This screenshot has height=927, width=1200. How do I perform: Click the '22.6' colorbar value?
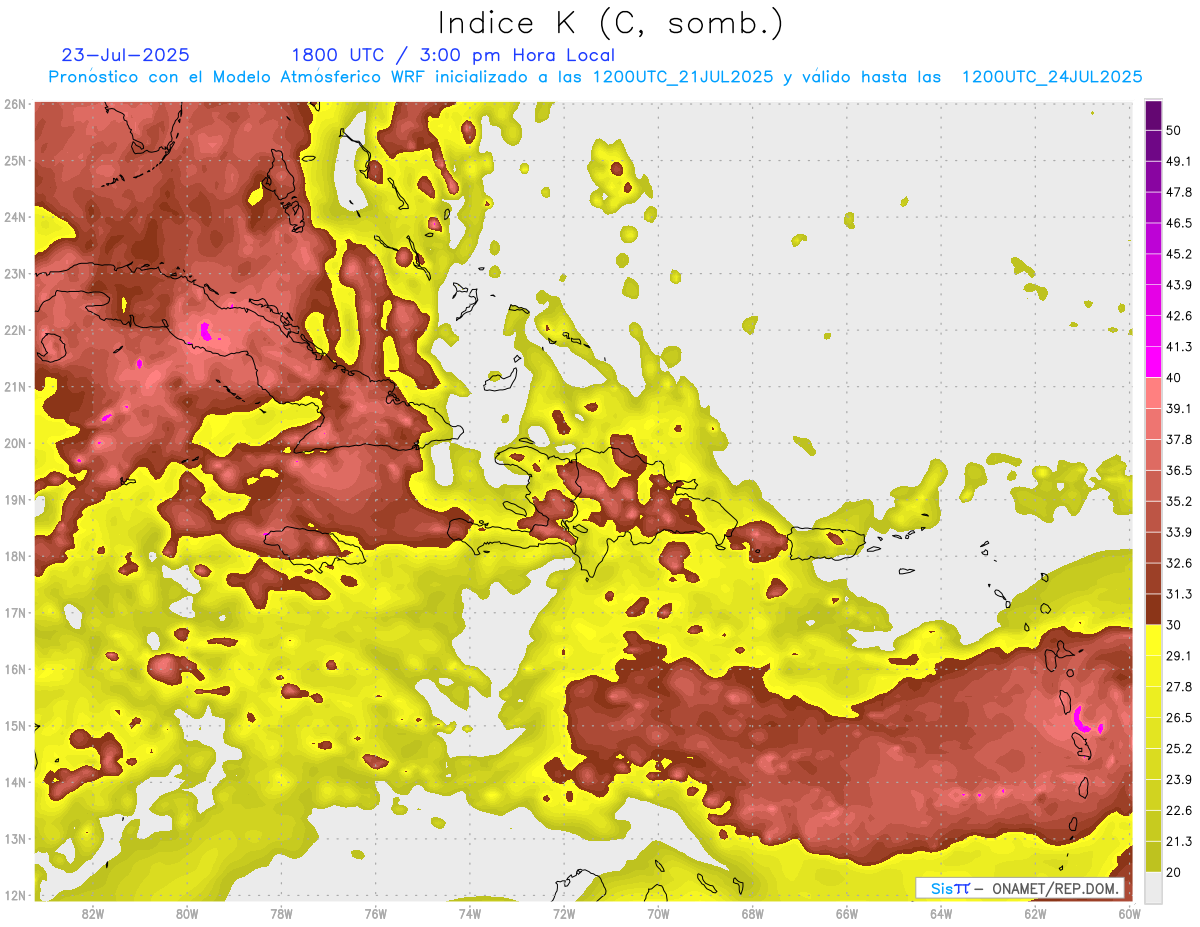(x=1180, y=810)
